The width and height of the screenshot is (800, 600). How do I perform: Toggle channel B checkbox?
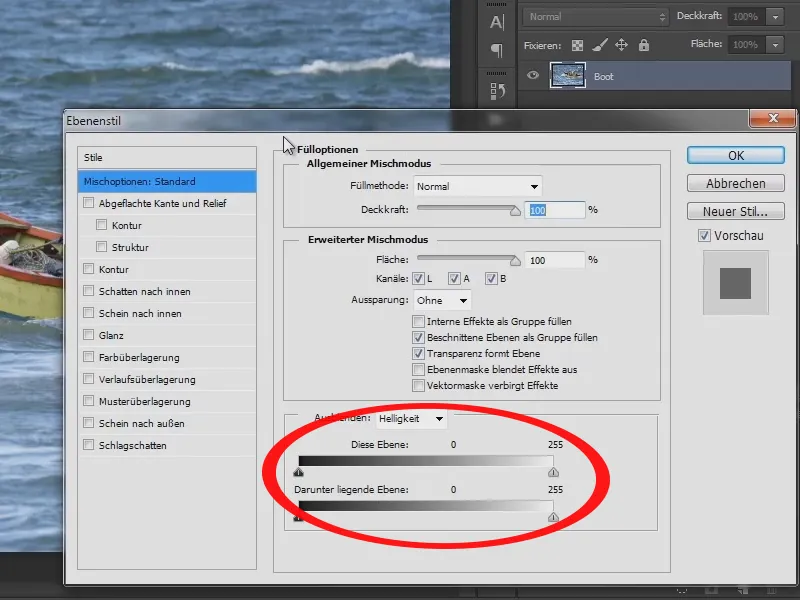pos(491,279)
